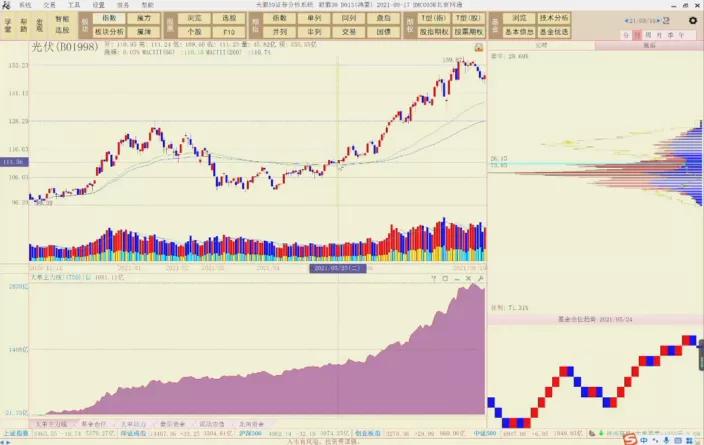The width and height of the screenshot is (704, 445).
Task: Click the F10 button
Action: (x=229, y=32)
